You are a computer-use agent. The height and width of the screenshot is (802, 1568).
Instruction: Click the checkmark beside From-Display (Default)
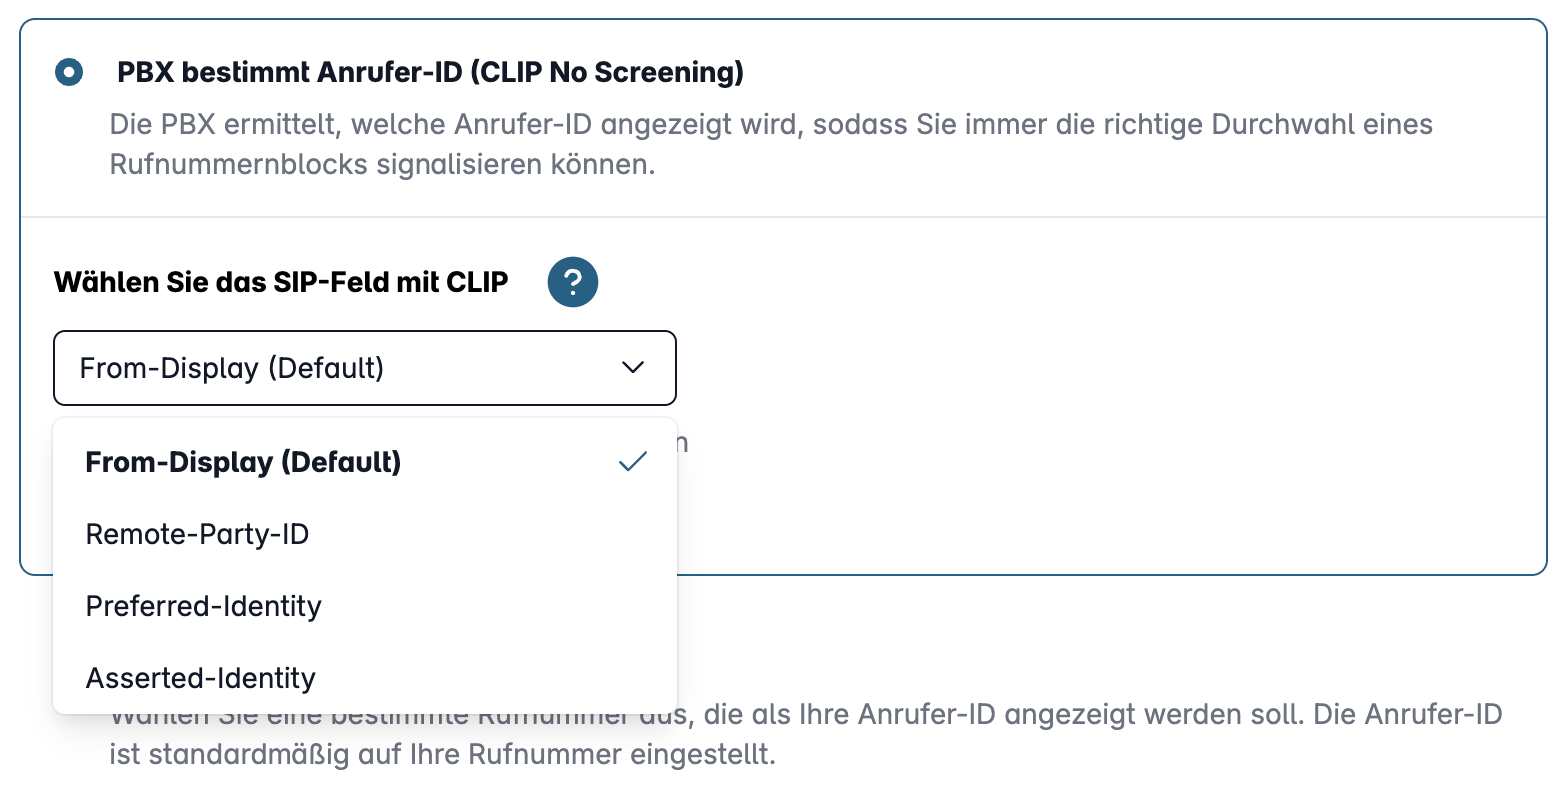[633, 462]
